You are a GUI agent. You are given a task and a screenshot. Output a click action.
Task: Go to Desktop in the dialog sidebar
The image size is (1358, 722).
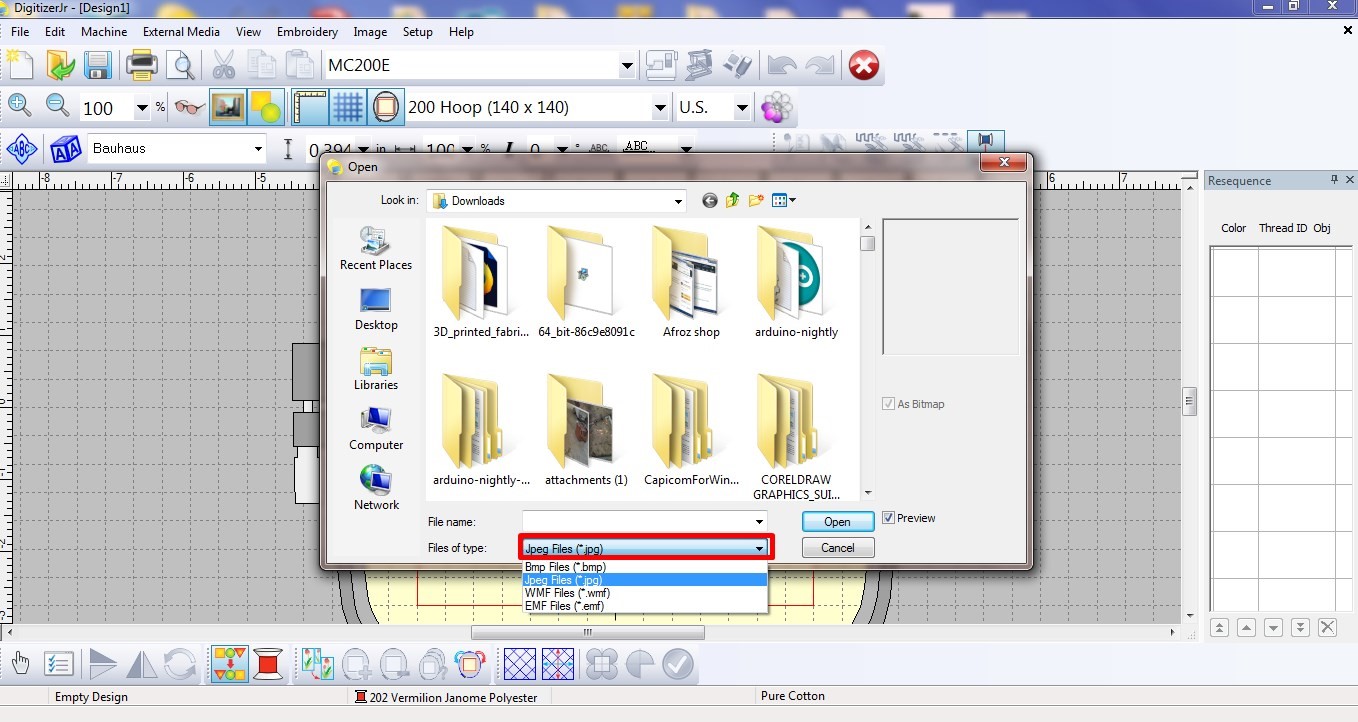[376, 309]
